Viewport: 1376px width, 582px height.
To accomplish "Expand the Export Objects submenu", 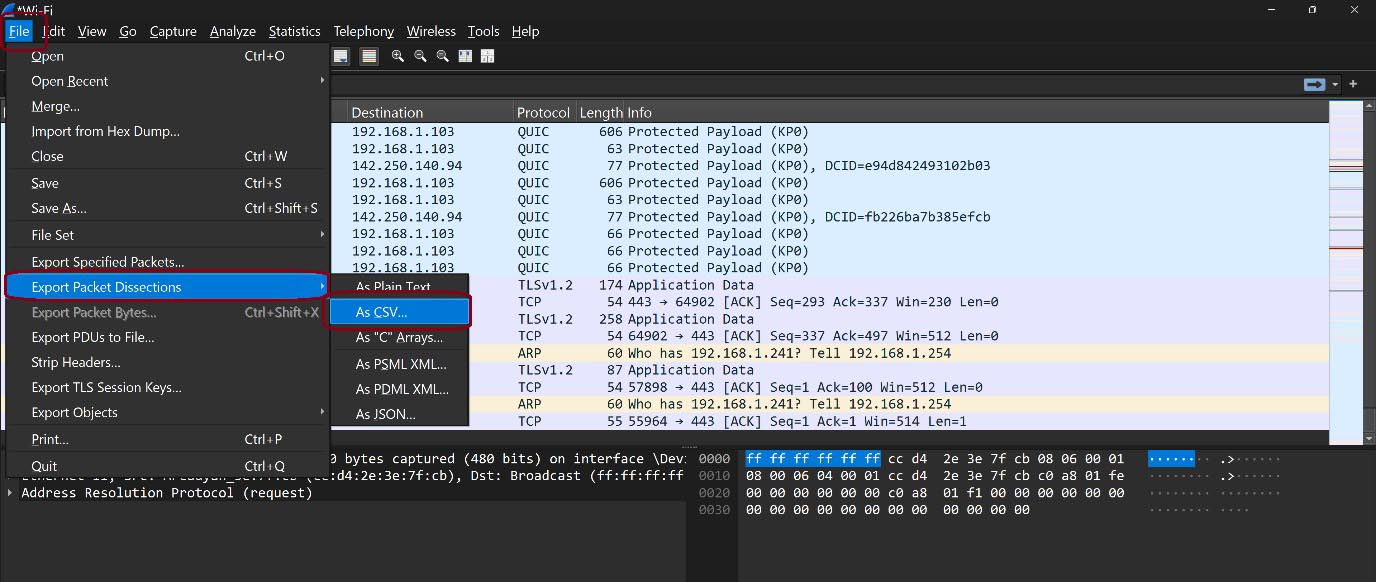I will pos(168,412).
